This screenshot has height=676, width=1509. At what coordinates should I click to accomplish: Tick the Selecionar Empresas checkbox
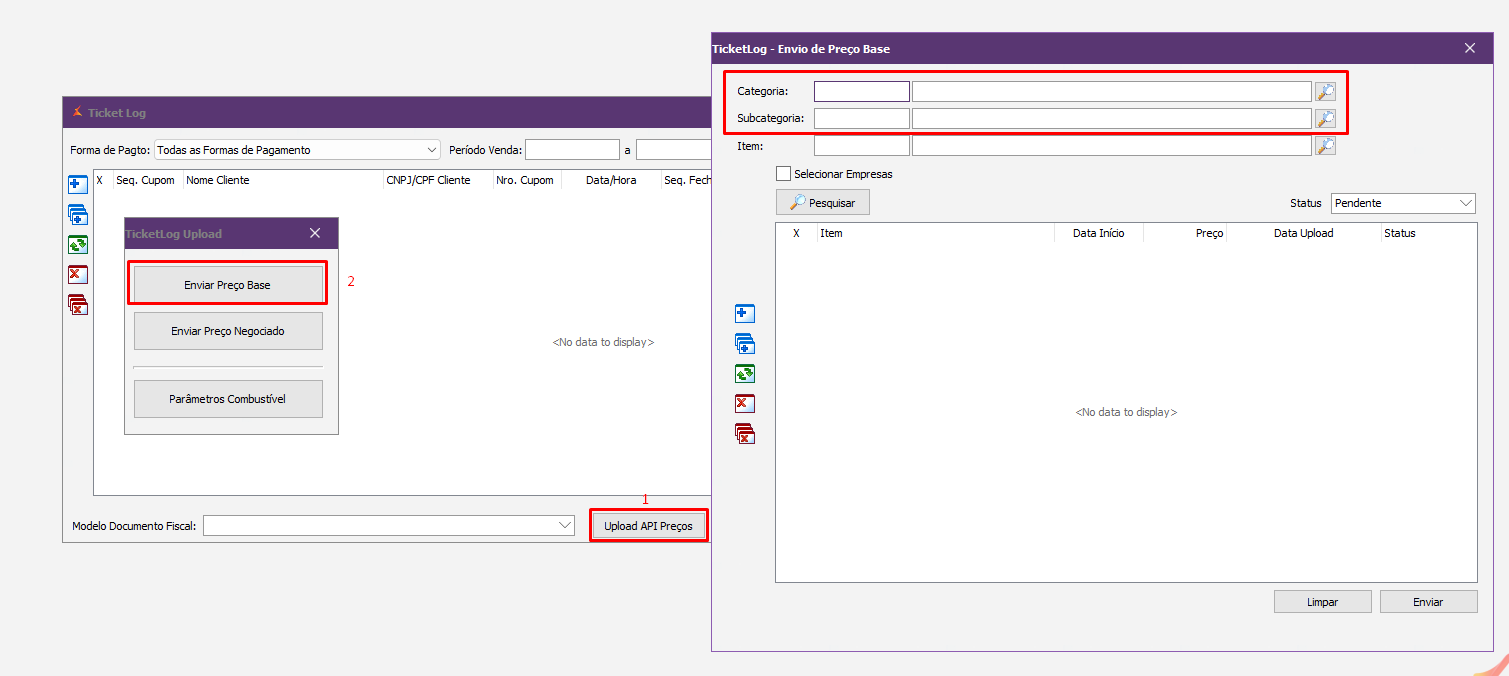[783, 174]
